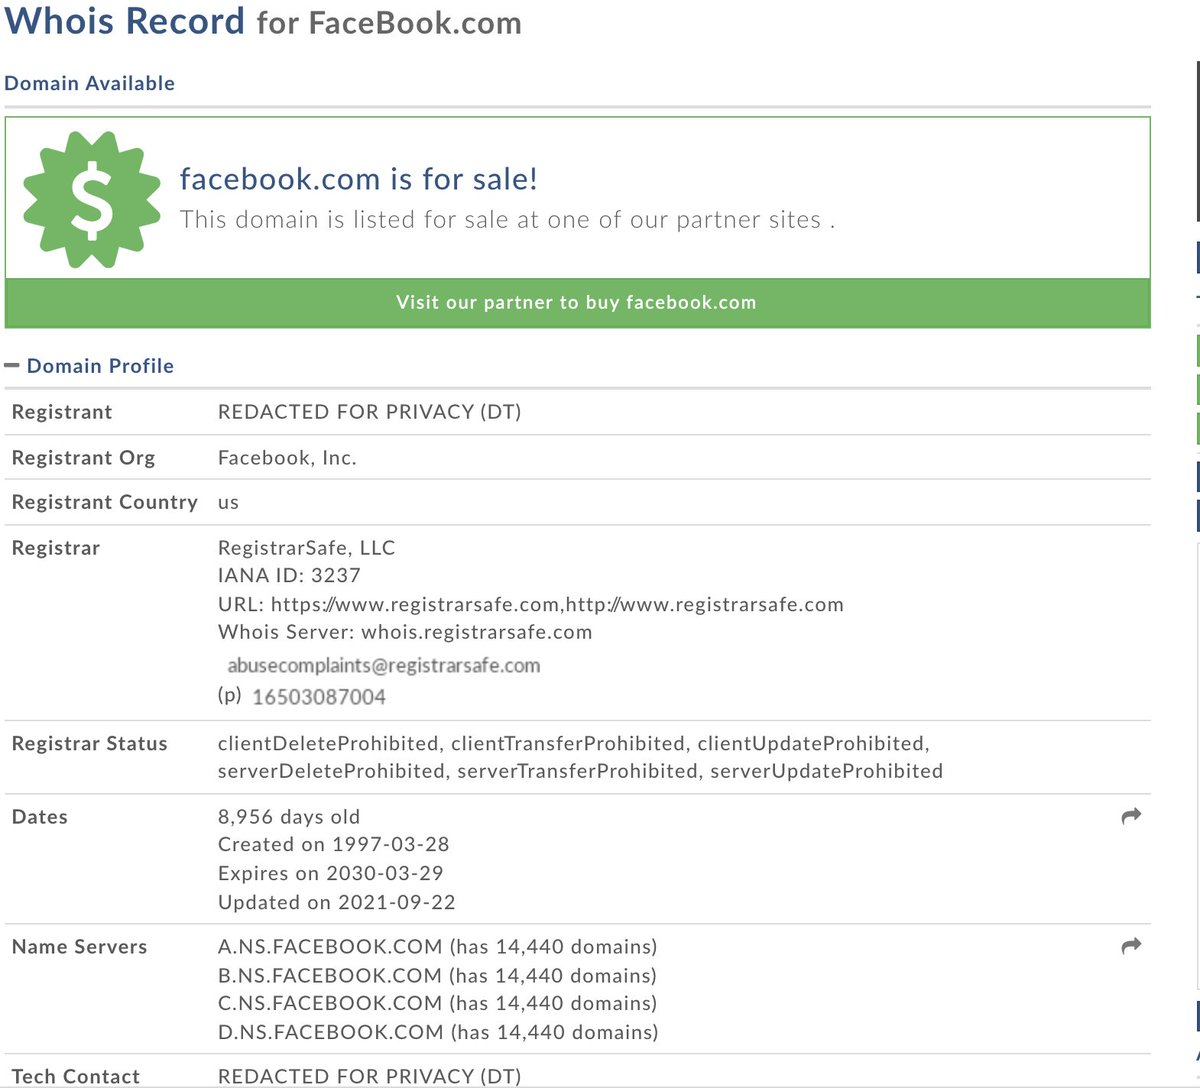Click the clientDeleteProhibited status line
The height and width of the screenshot is (1088, 1200).
pyautogui.click(x=574, y=743)
